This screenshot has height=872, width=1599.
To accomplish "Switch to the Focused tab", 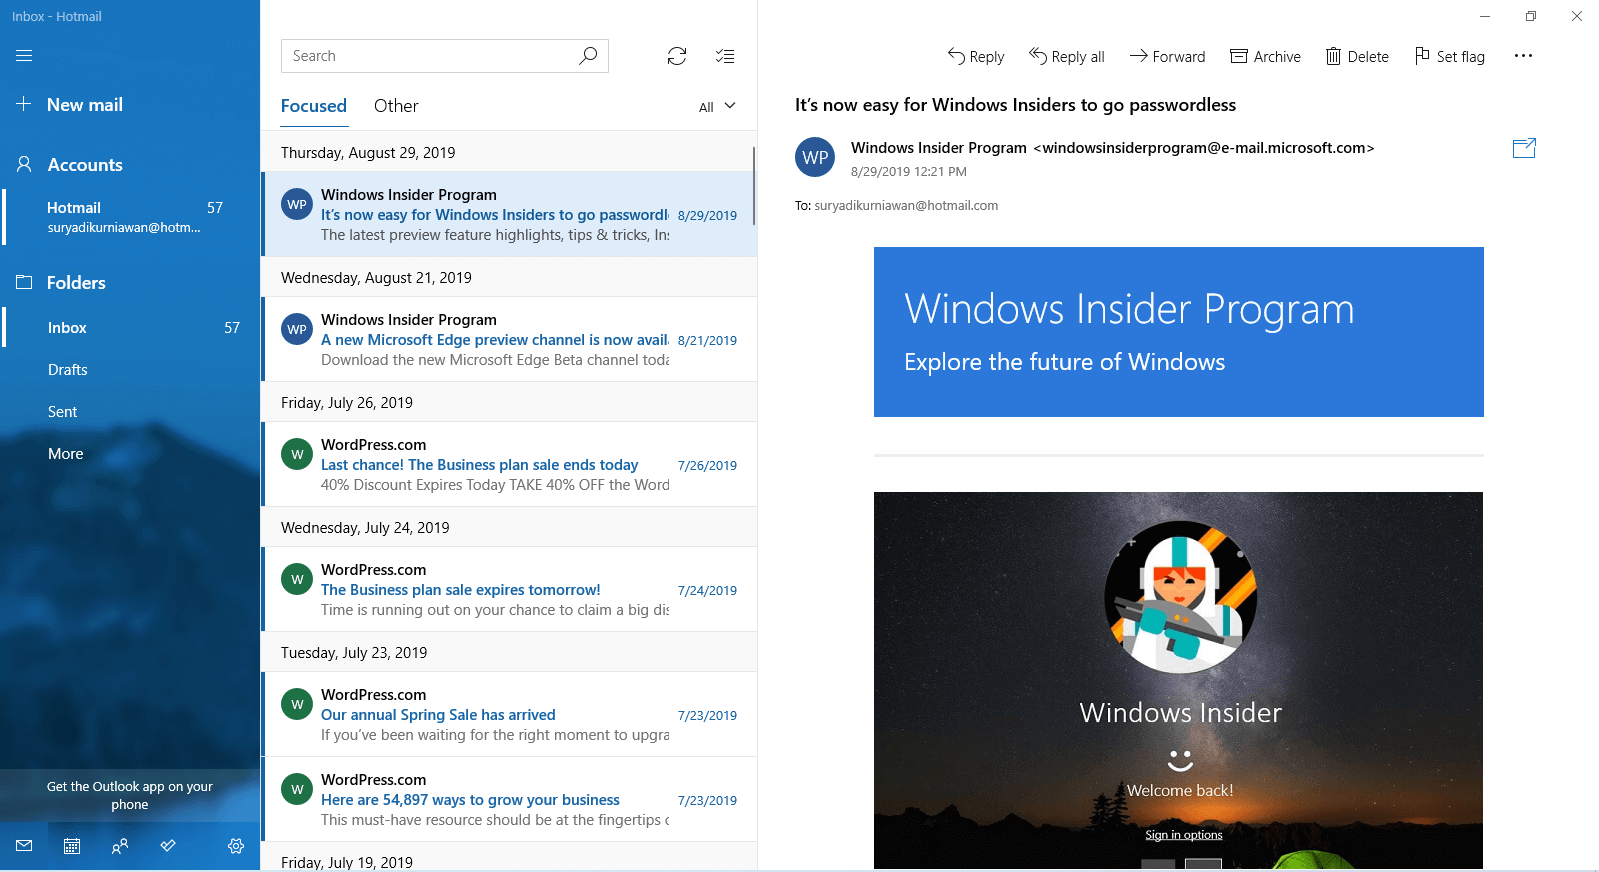I will point(314,106).
